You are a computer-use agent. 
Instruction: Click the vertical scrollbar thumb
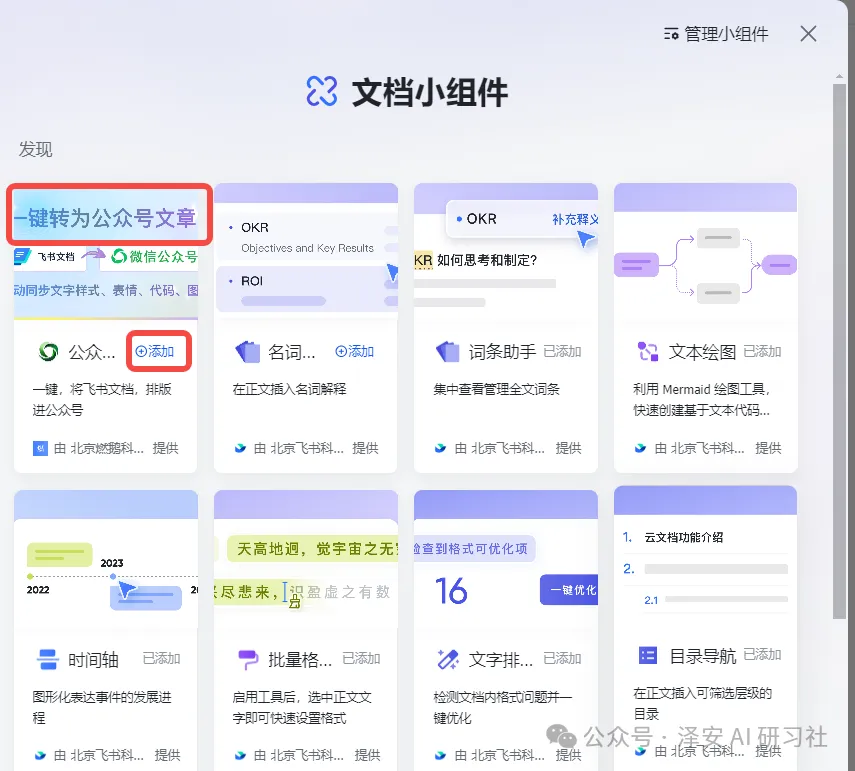839,351
